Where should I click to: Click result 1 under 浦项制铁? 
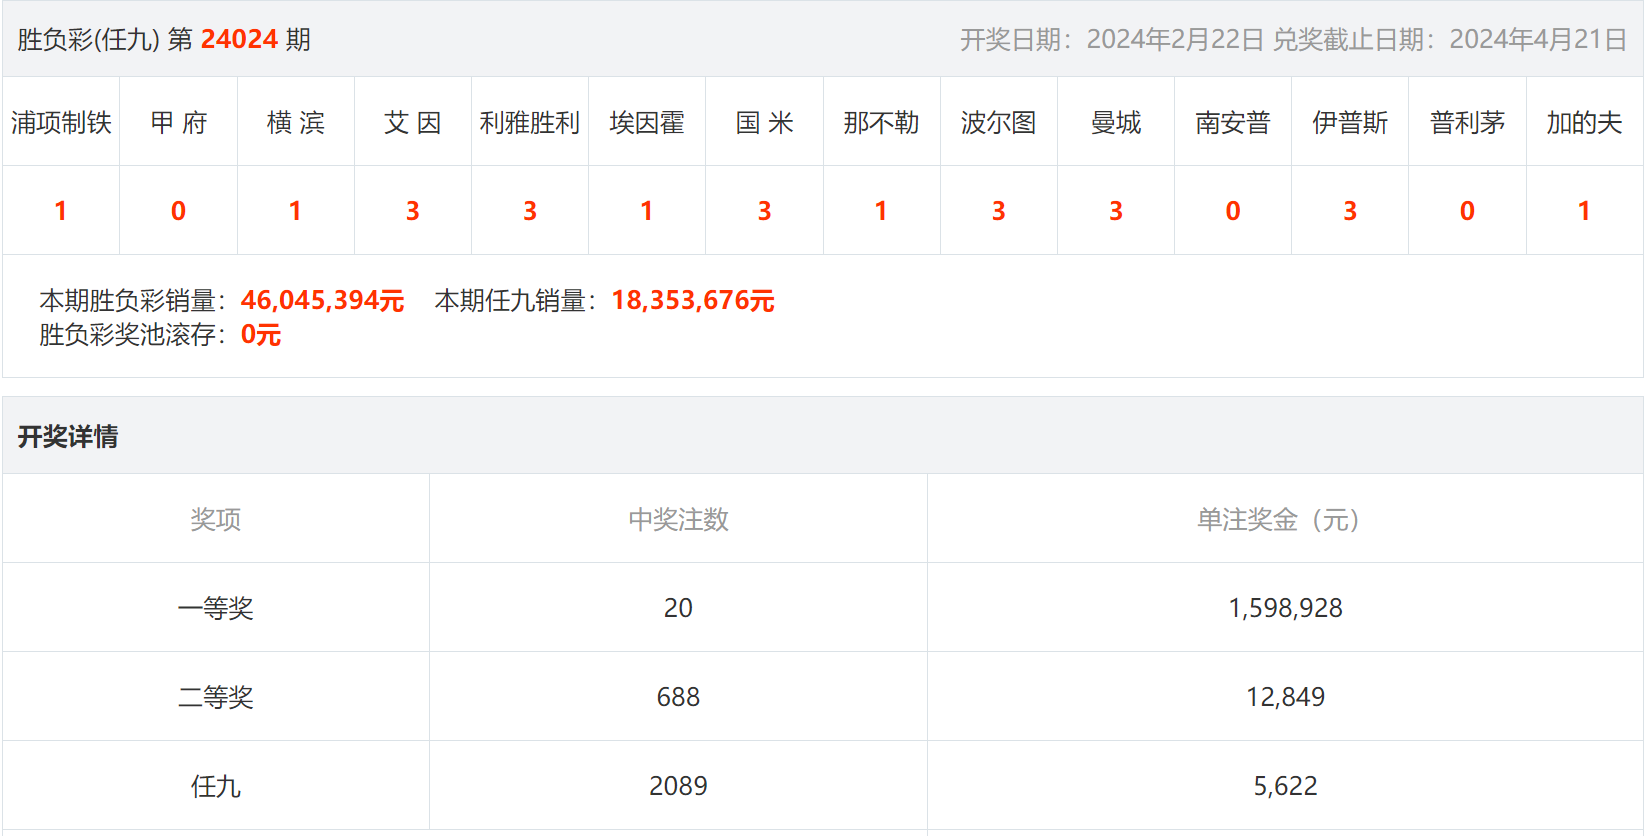pyautogui.click(x=61, y=210)
